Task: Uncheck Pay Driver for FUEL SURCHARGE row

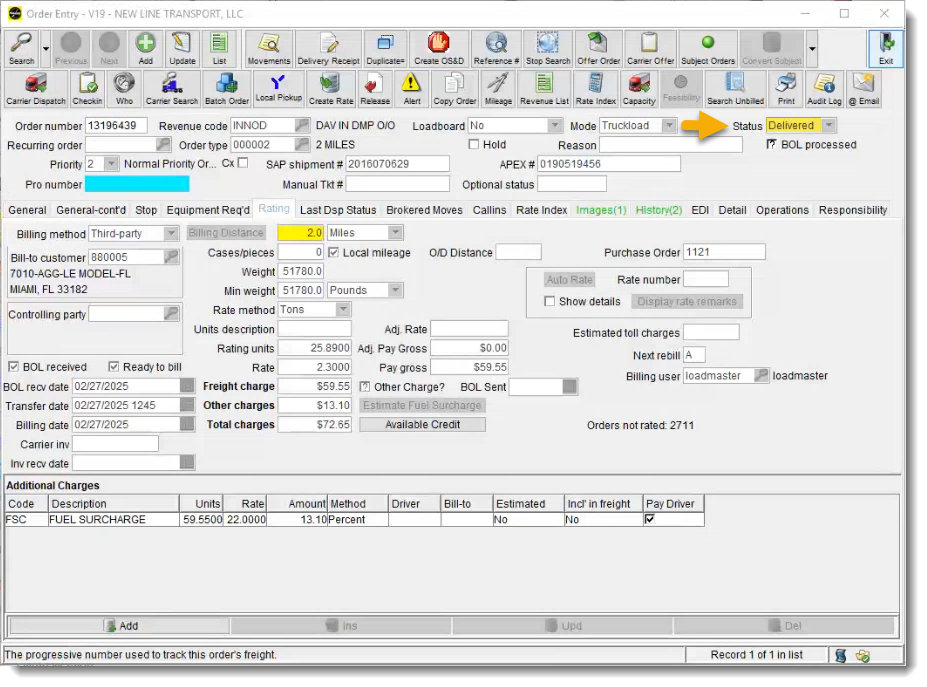Action: pos(650,519)
